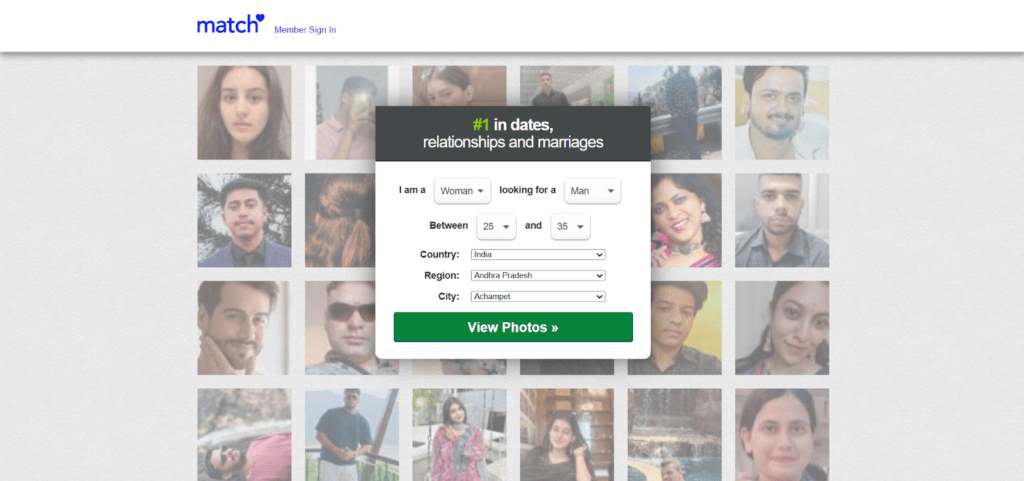Select photo of man in blue suit jacket
Screen dimensions: 1024x481
(x=244, y=220)
